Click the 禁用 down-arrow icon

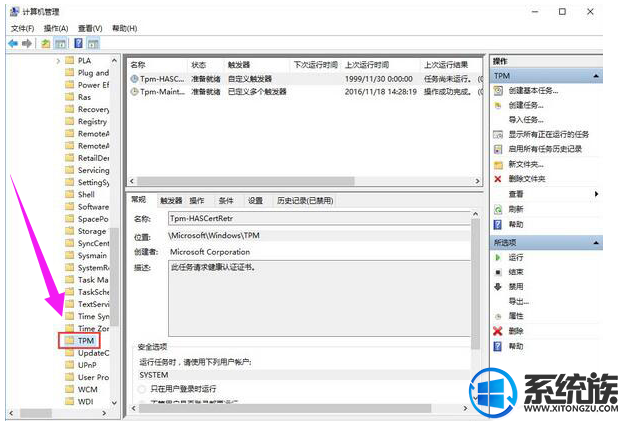[498, 287]
